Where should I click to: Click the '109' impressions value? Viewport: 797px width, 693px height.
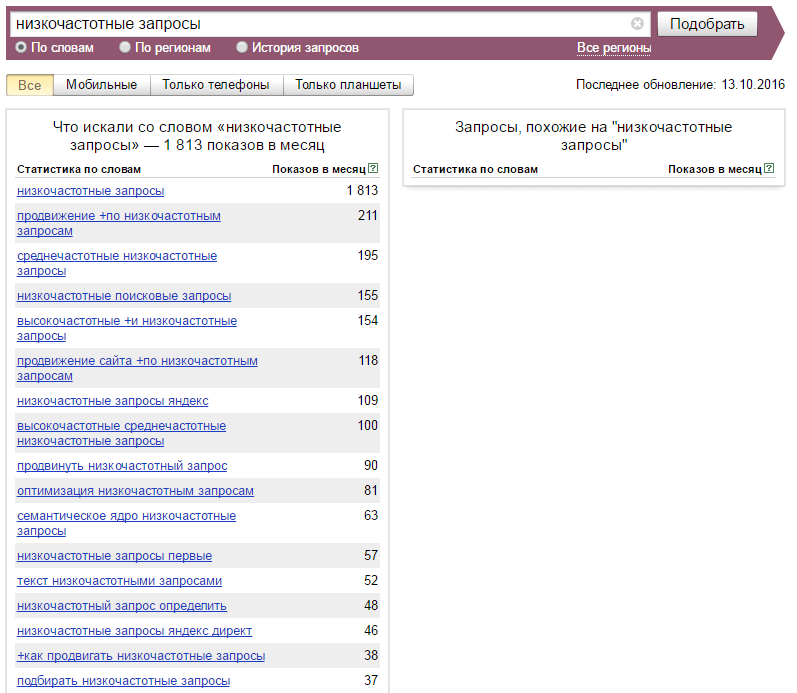point(368,401)
